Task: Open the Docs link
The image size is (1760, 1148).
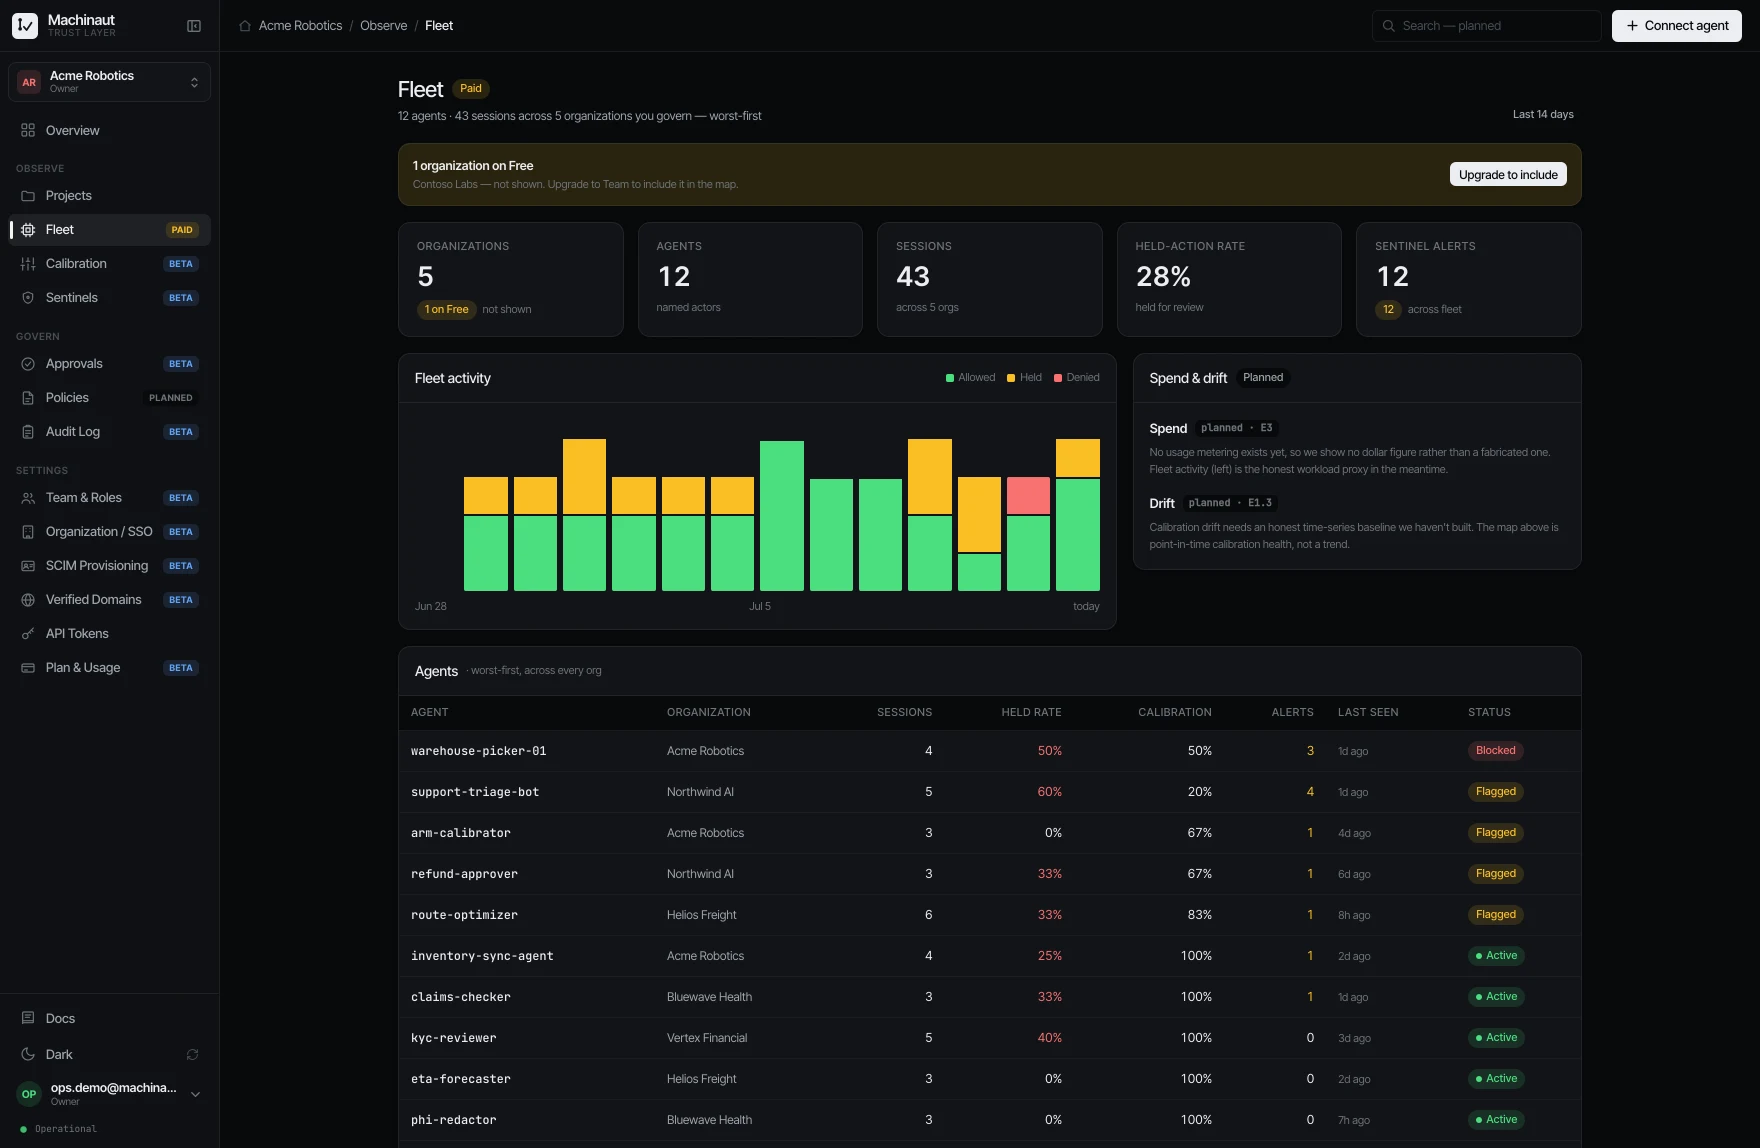Action: 109,1018
